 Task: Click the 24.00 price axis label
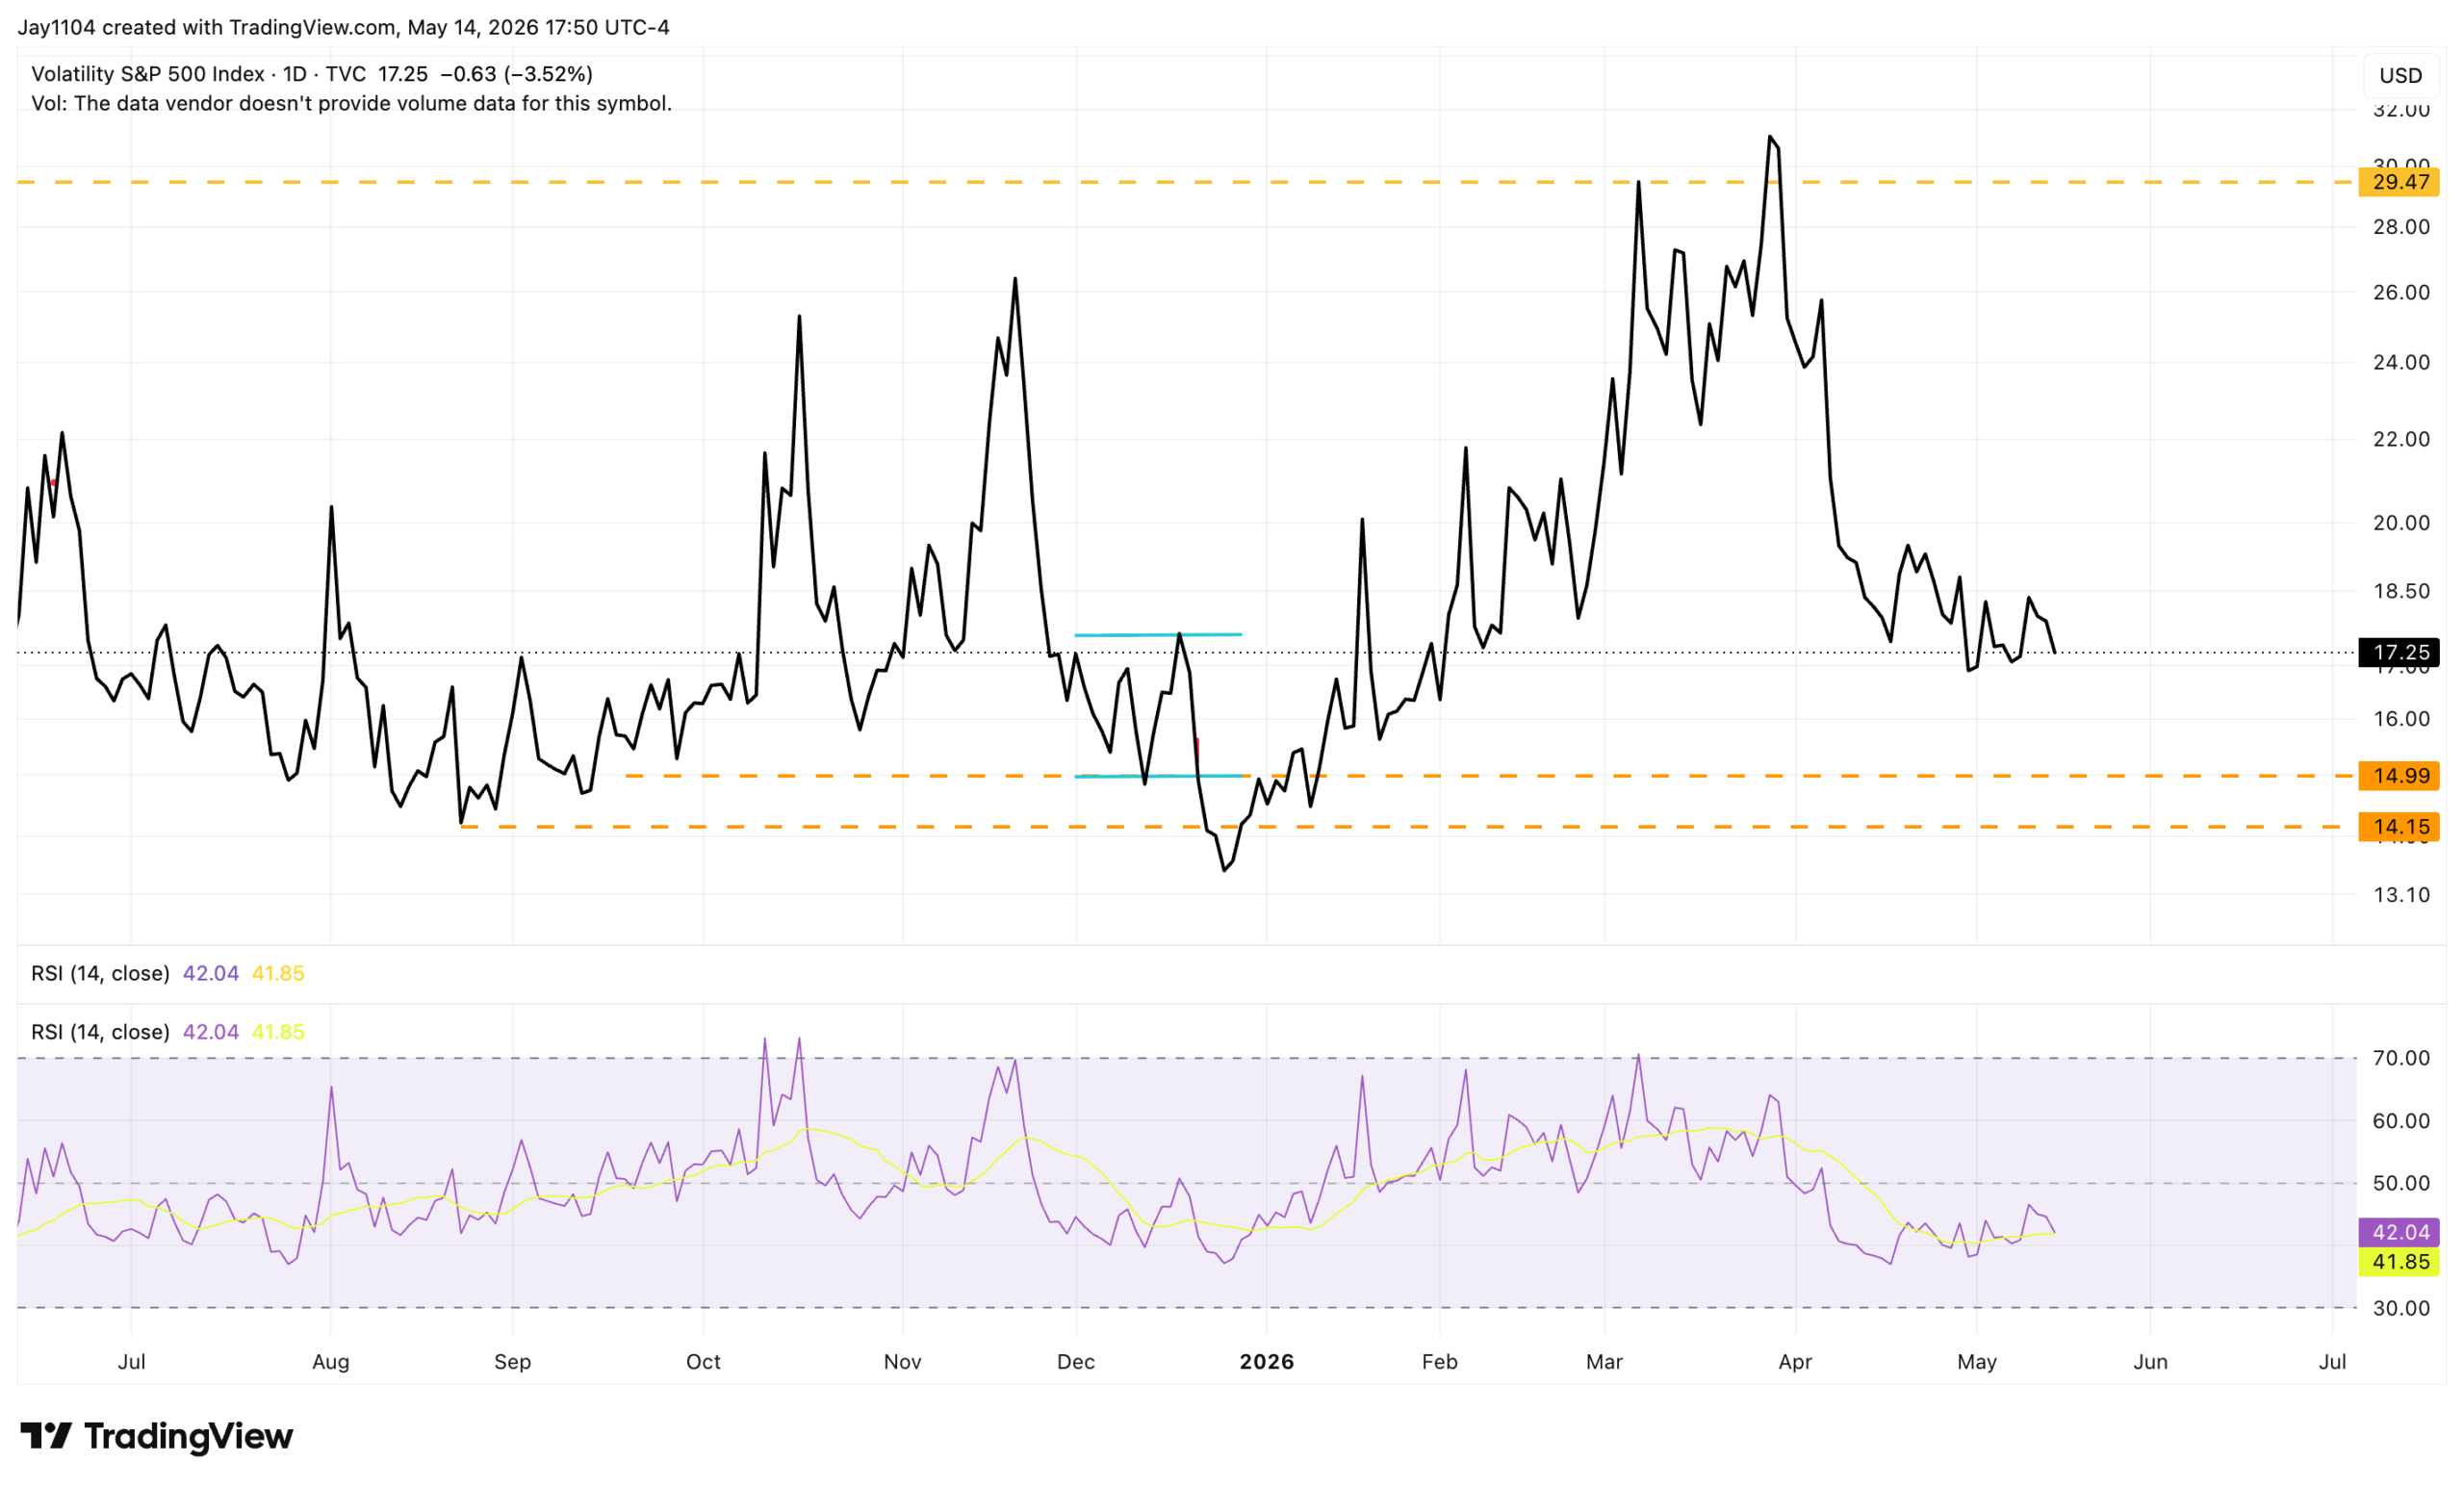[2401, 362]
